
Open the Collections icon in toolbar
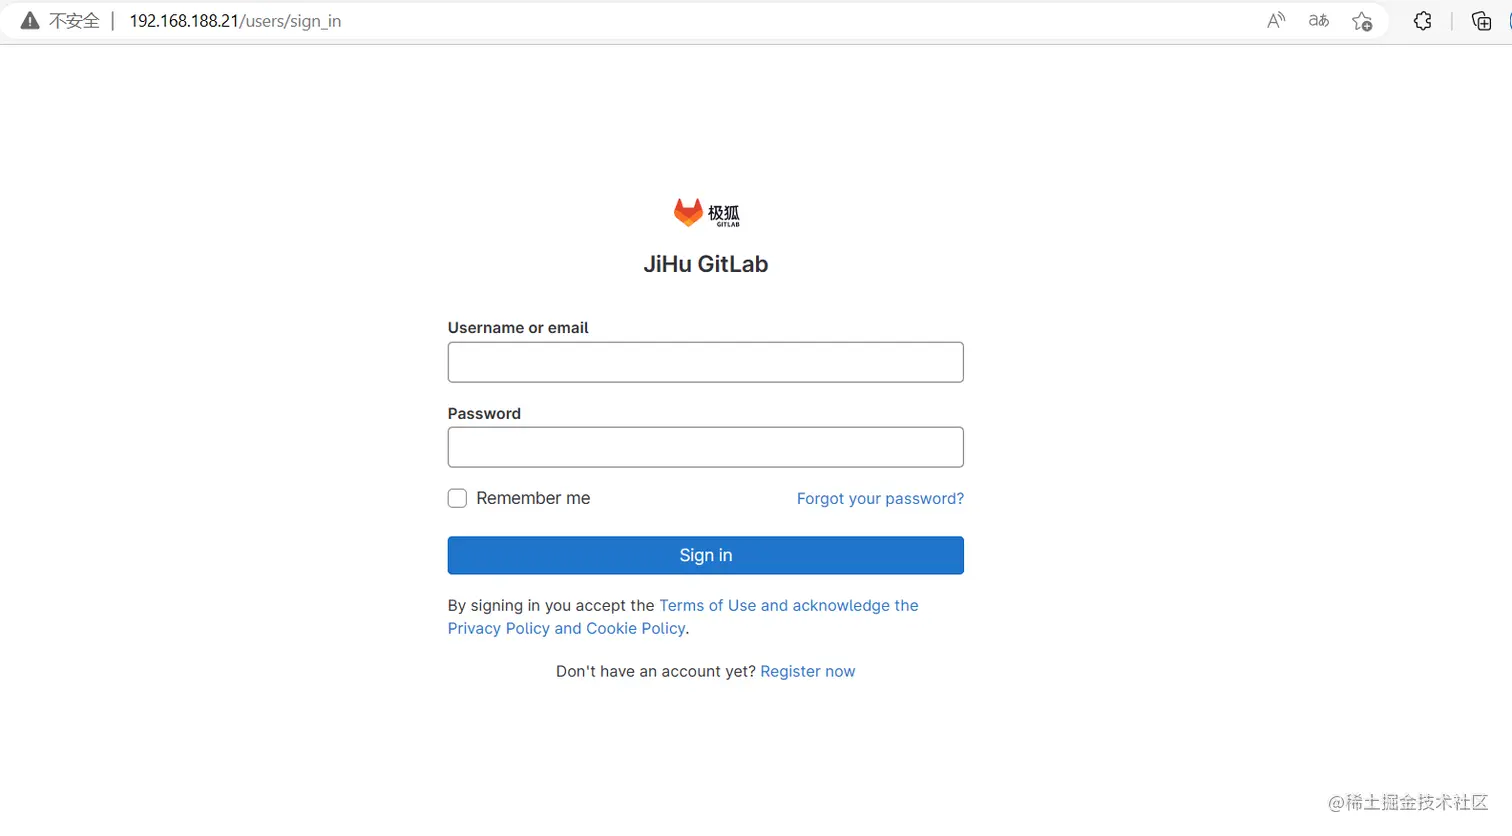pyautogui.click(x=1482, y=21)
